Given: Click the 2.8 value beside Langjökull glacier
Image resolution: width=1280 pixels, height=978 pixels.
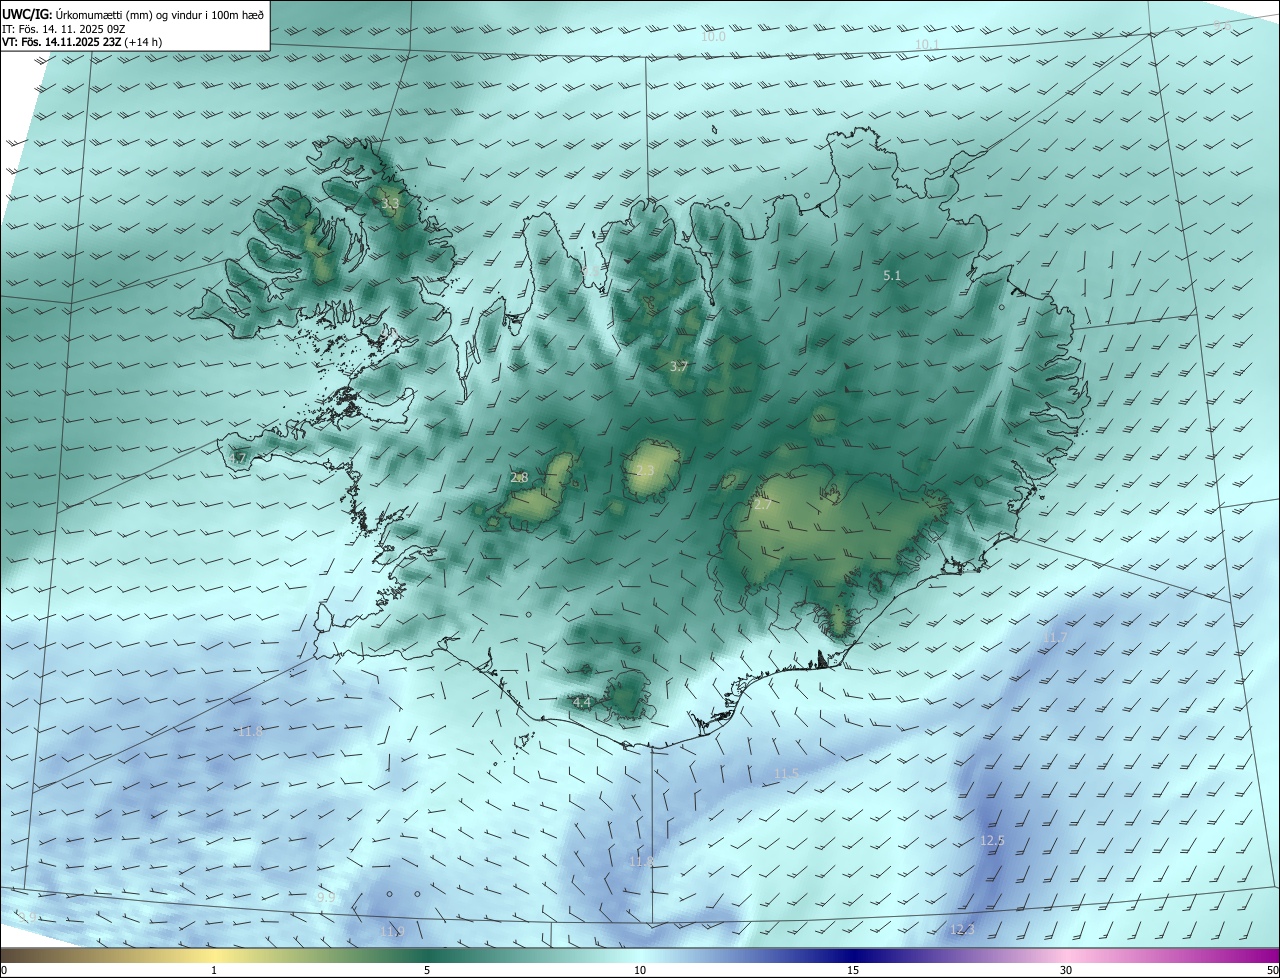Looking at the screenshot, I should pos(519,478).
